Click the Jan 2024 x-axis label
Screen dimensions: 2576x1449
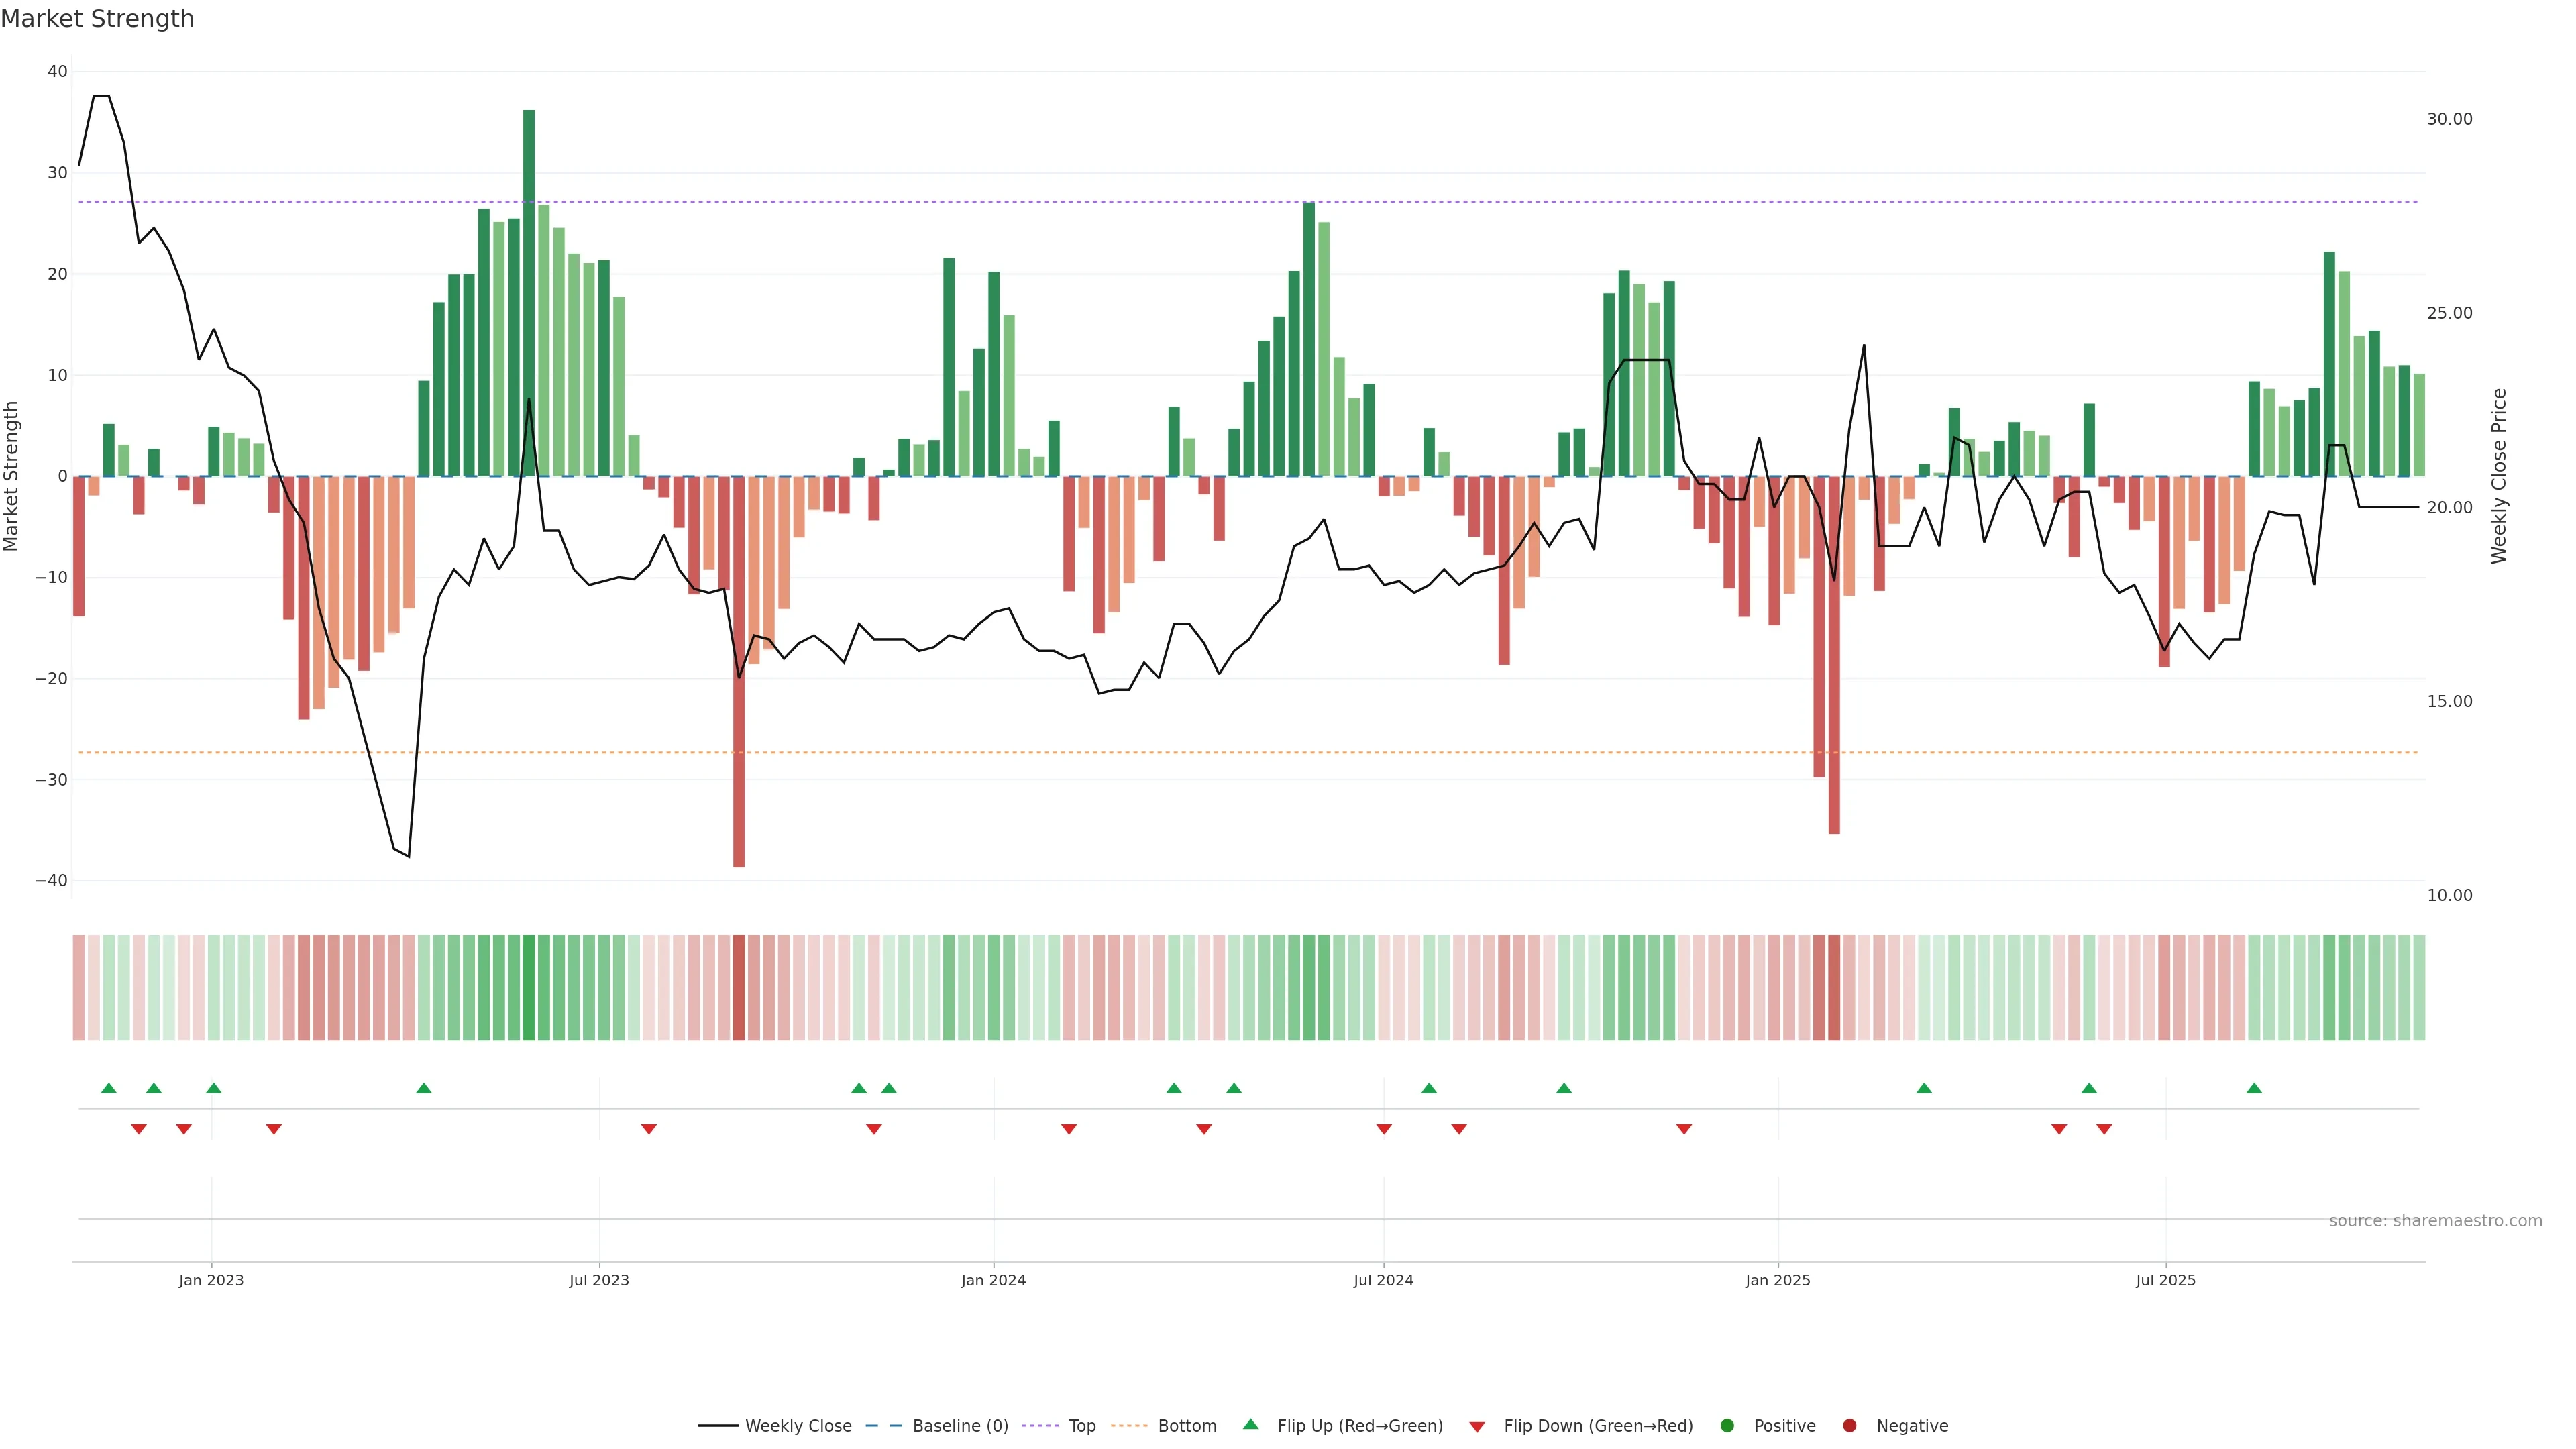coord(993,1280)
